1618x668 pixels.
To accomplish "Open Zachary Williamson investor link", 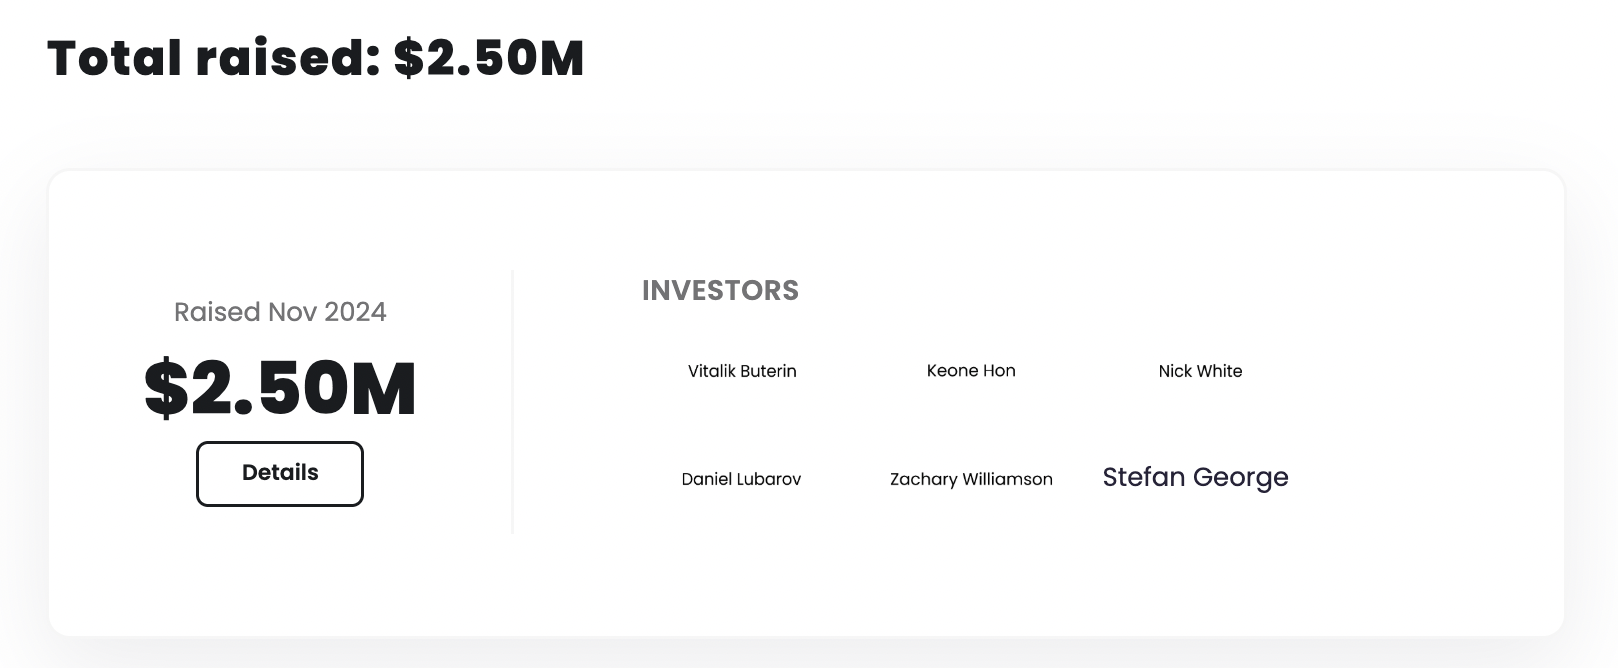I will pos(971,479).
